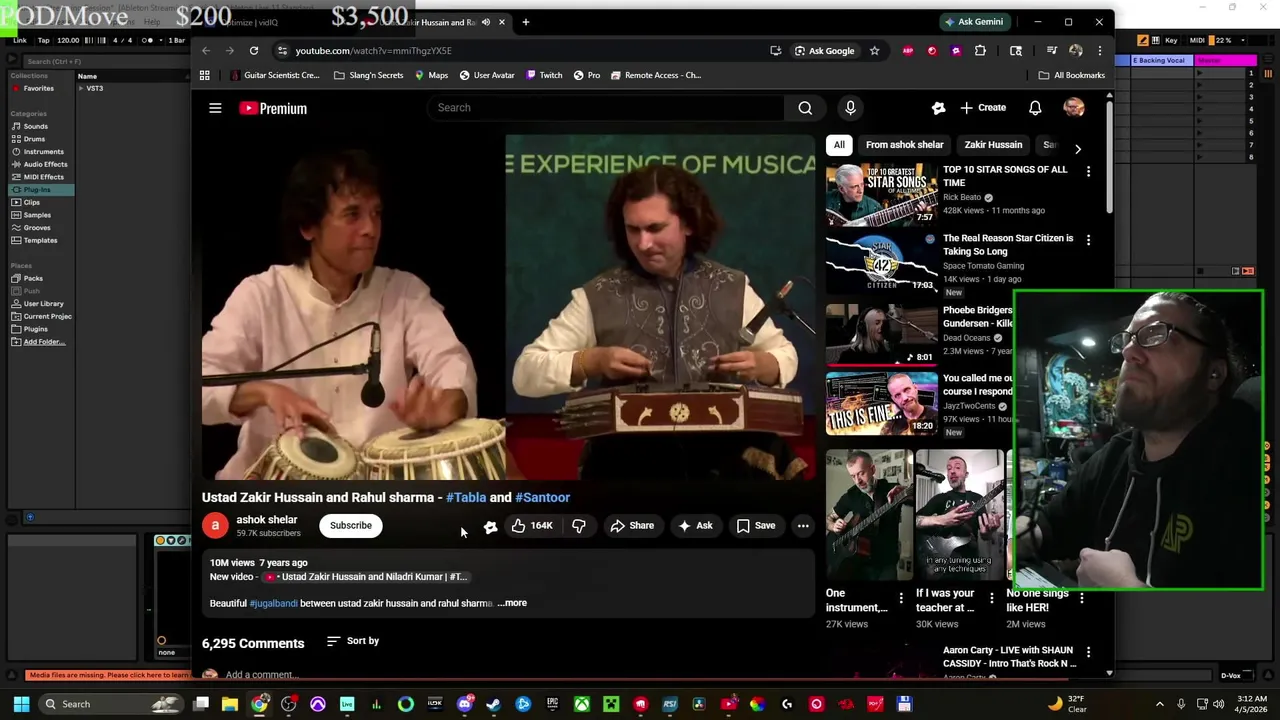Screen dimensions: 1280x720
Task: Open Discord from the taskbar
Action: [x=464, y=704]
